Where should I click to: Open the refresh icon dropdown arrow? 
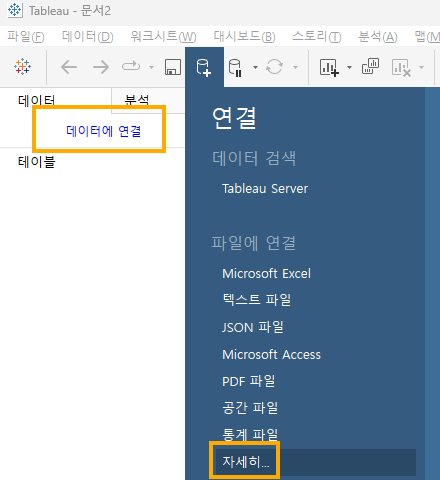(295, 67)
